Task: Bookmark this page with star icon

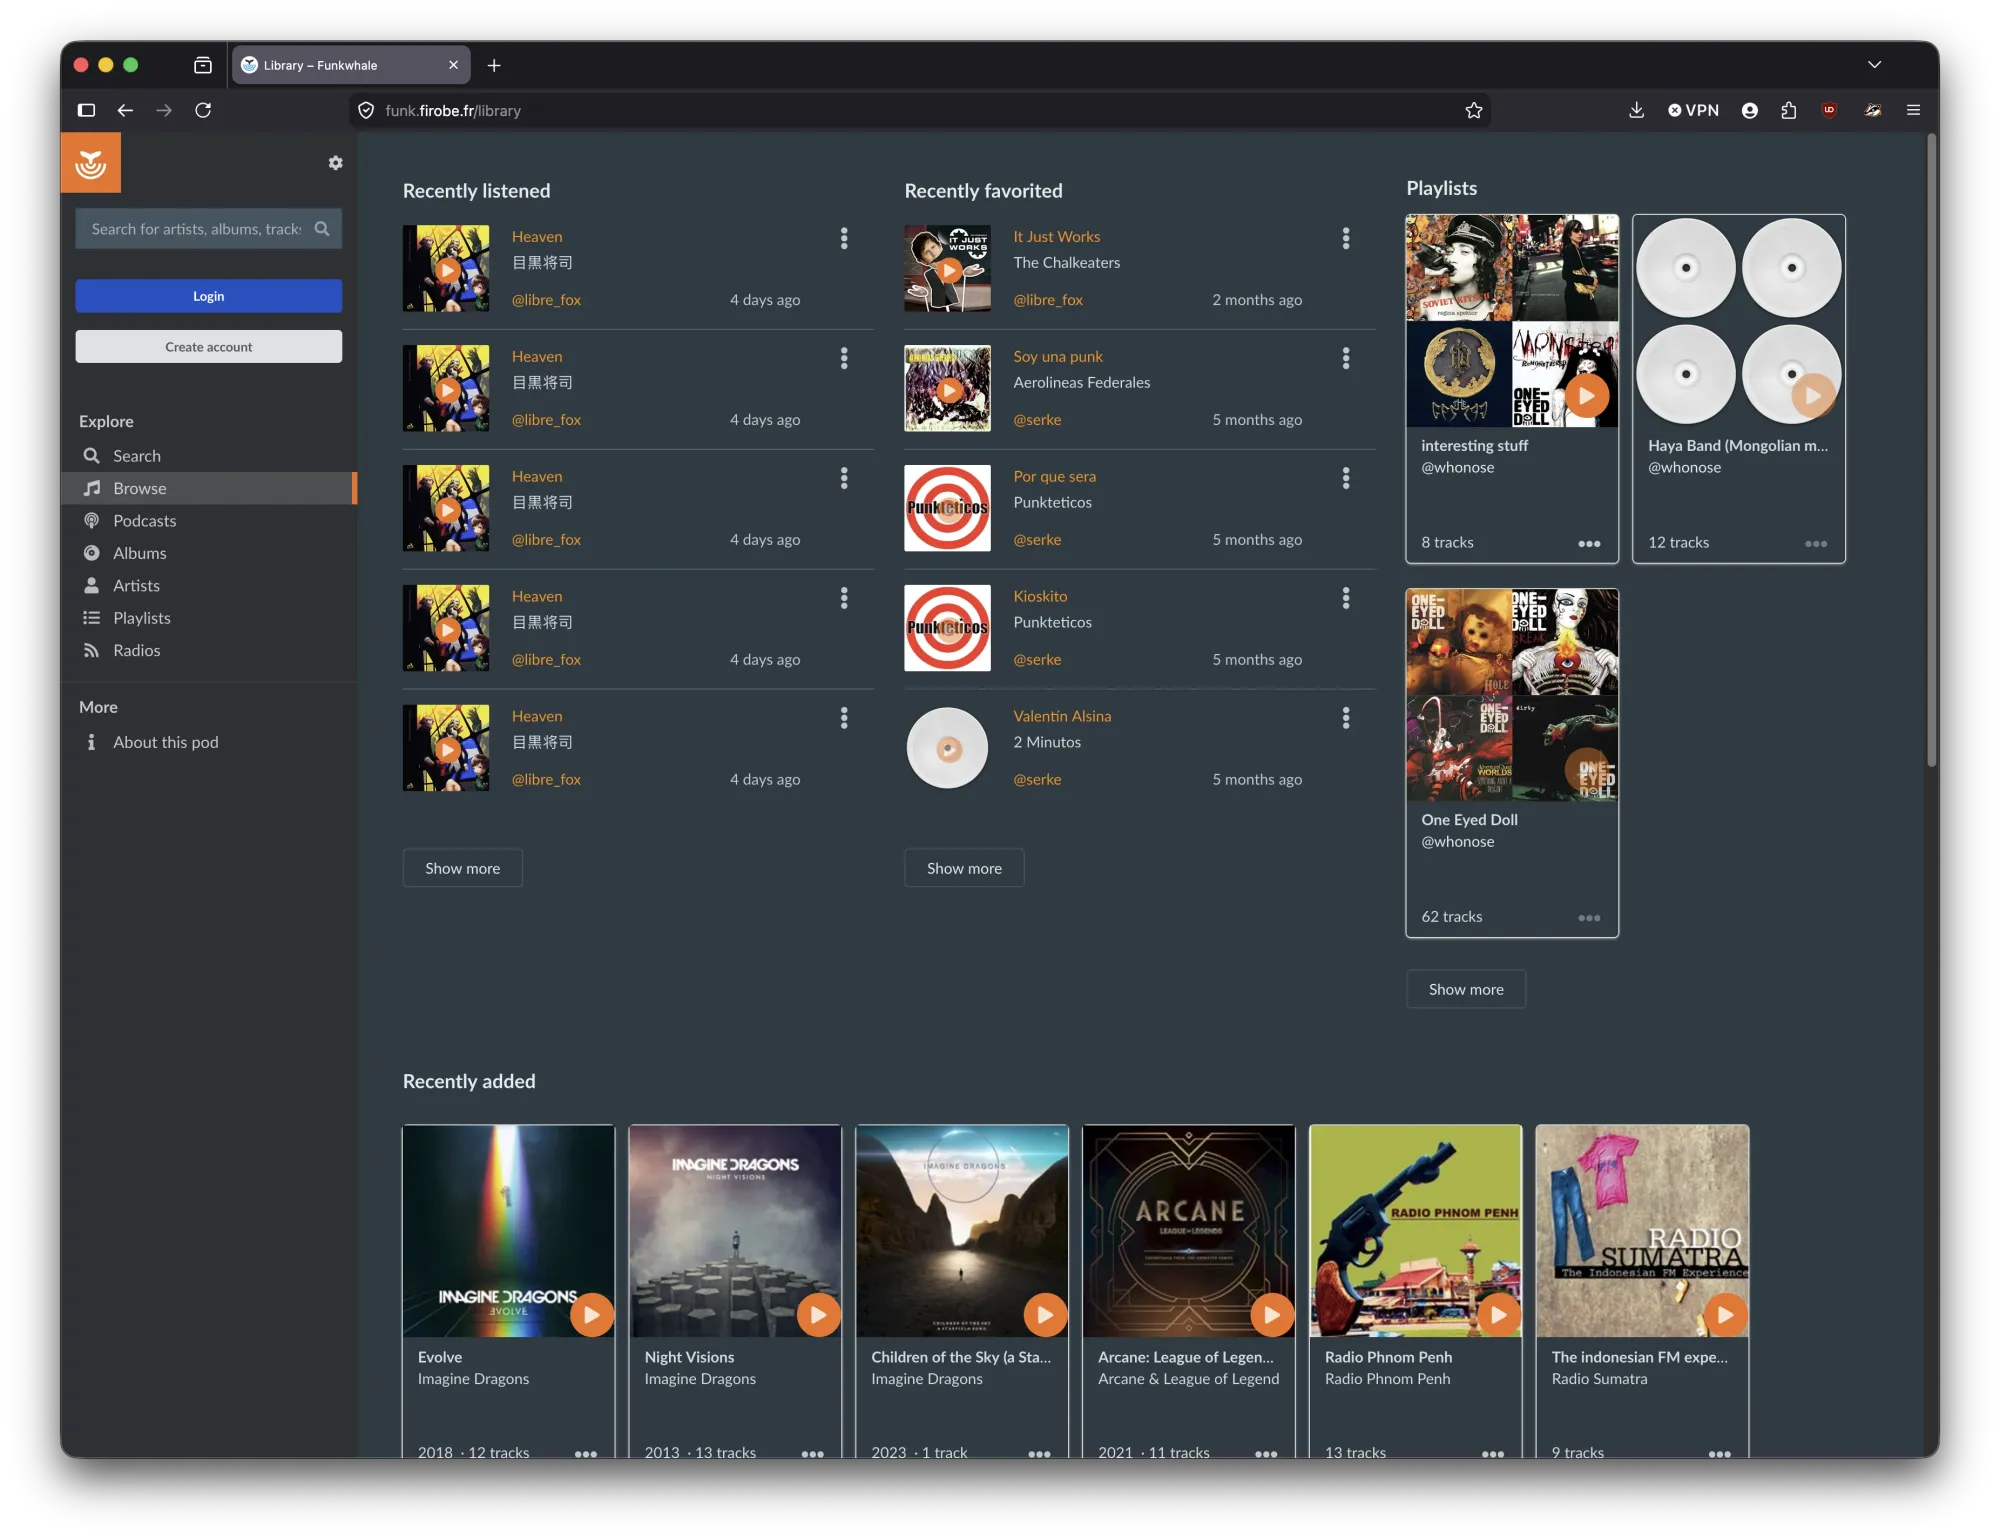Action: click(x=1474, y=110)
